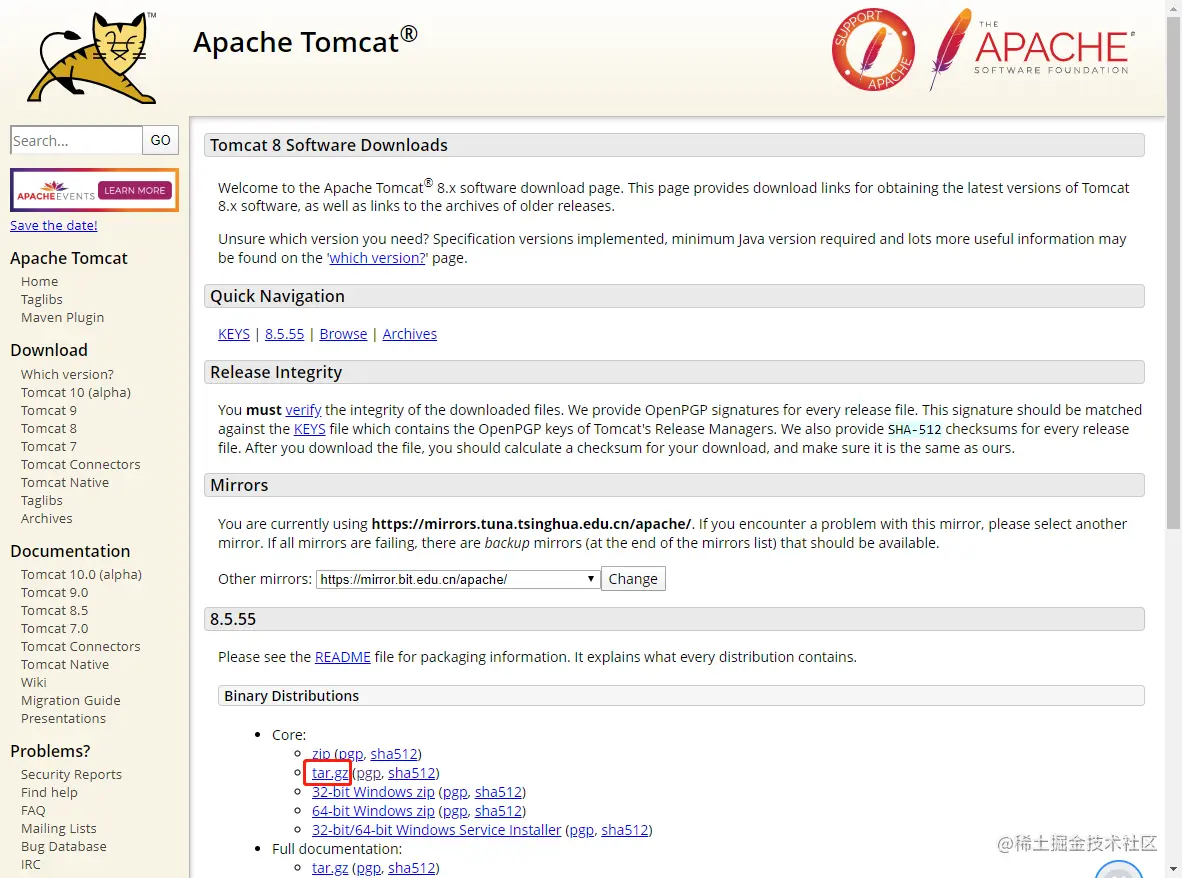Click the GO search button
This screenshot has width=1182, height=878.
(x=161, y=140)
